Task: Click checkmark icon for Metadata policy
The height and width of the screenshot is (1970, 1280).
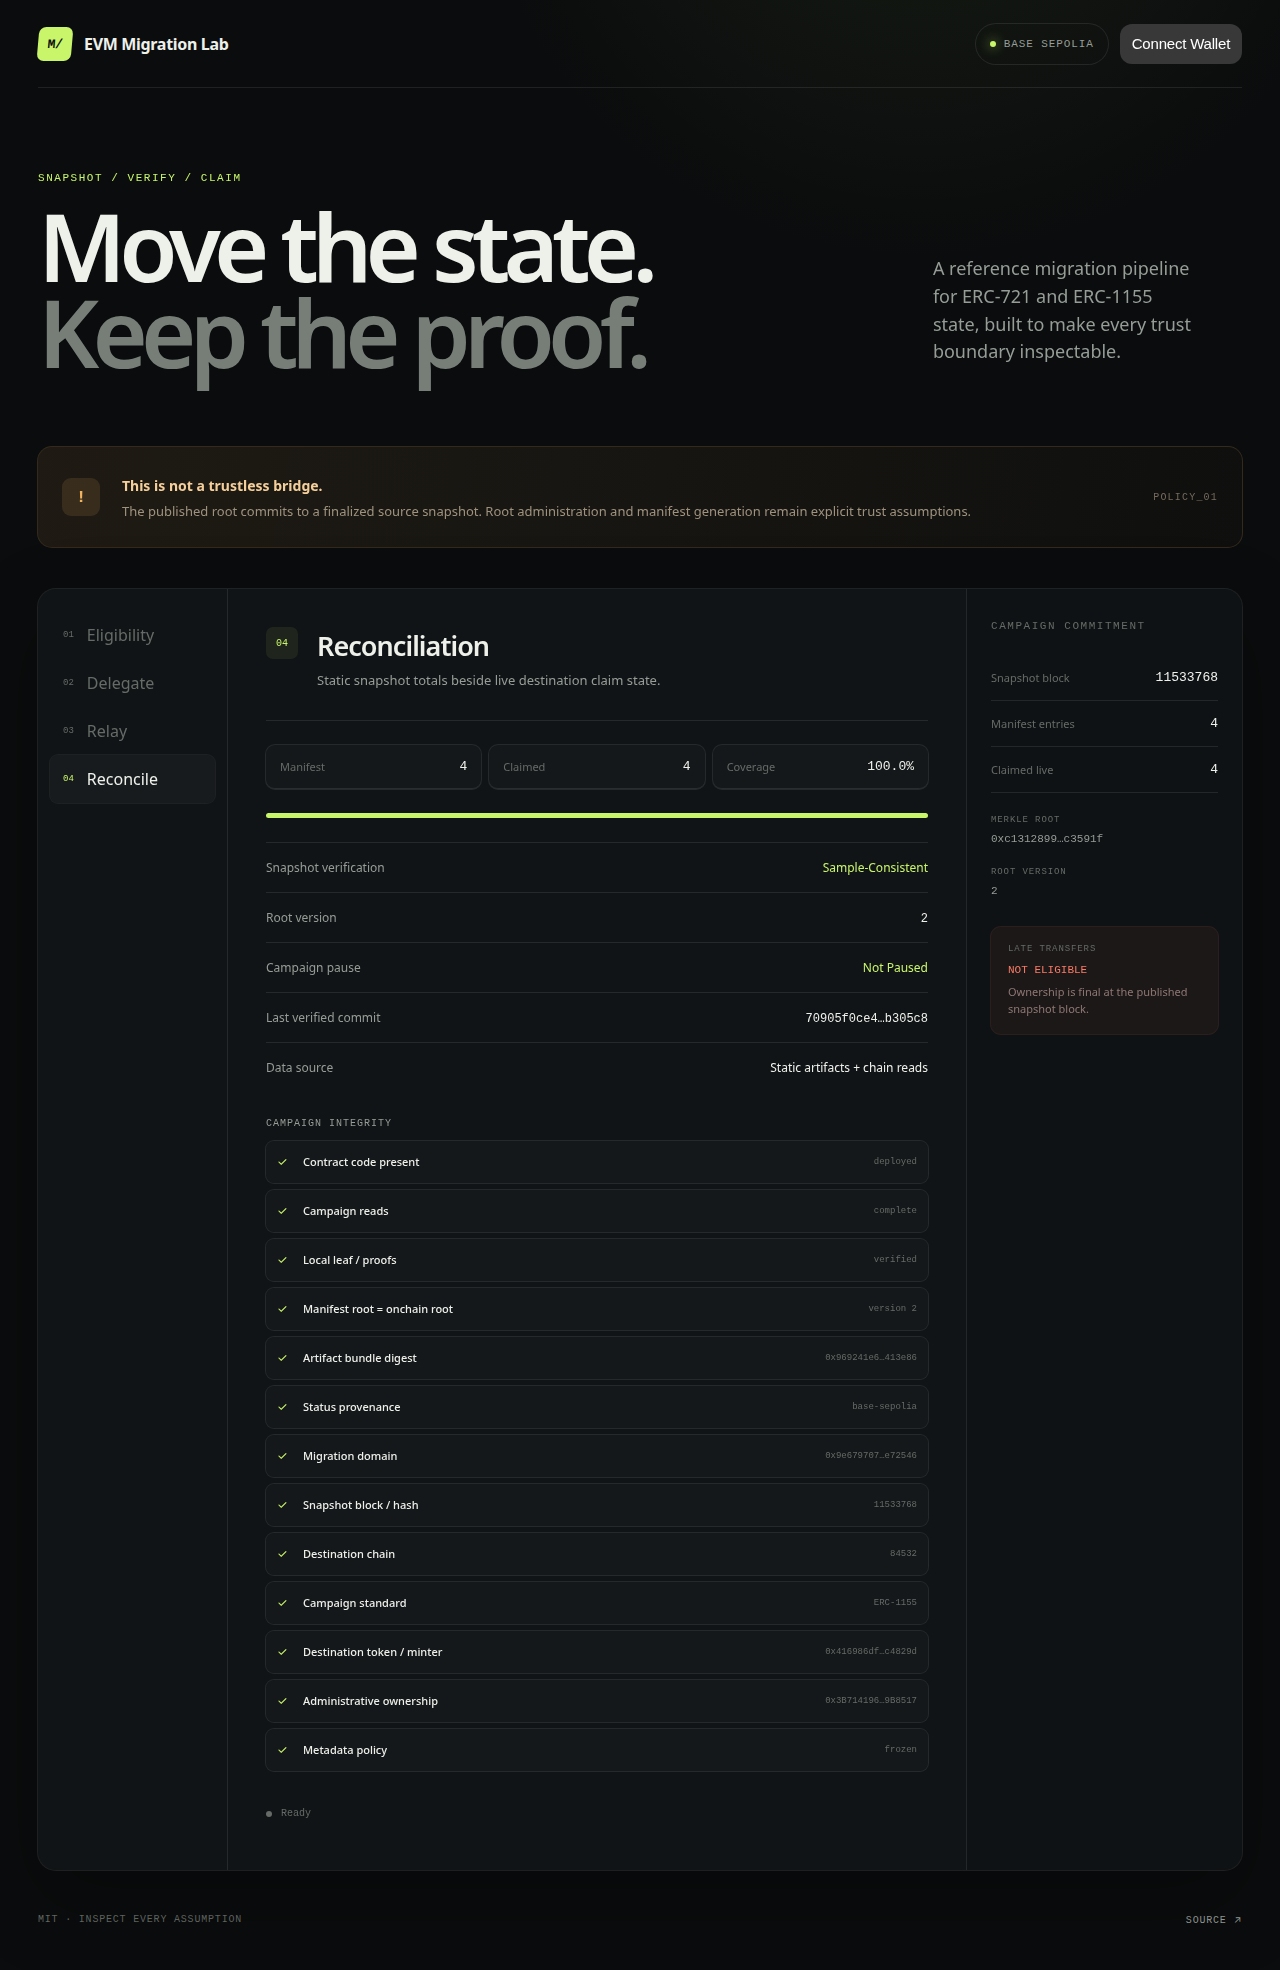Action: click(283, 1750)
